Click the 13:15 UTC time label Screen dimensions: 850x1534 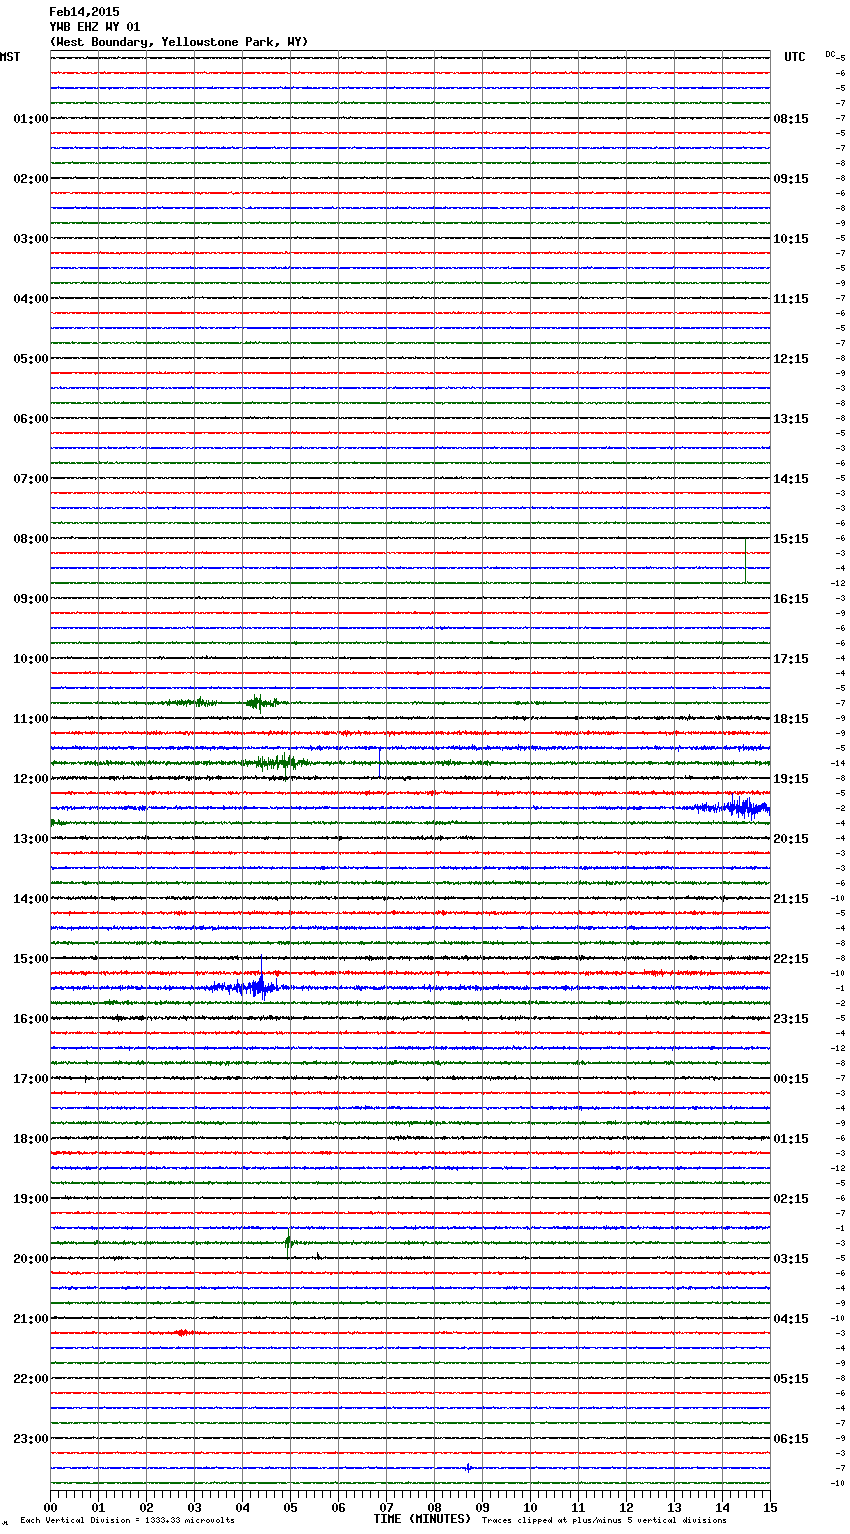pyautogui.click(x=791, y=419)
